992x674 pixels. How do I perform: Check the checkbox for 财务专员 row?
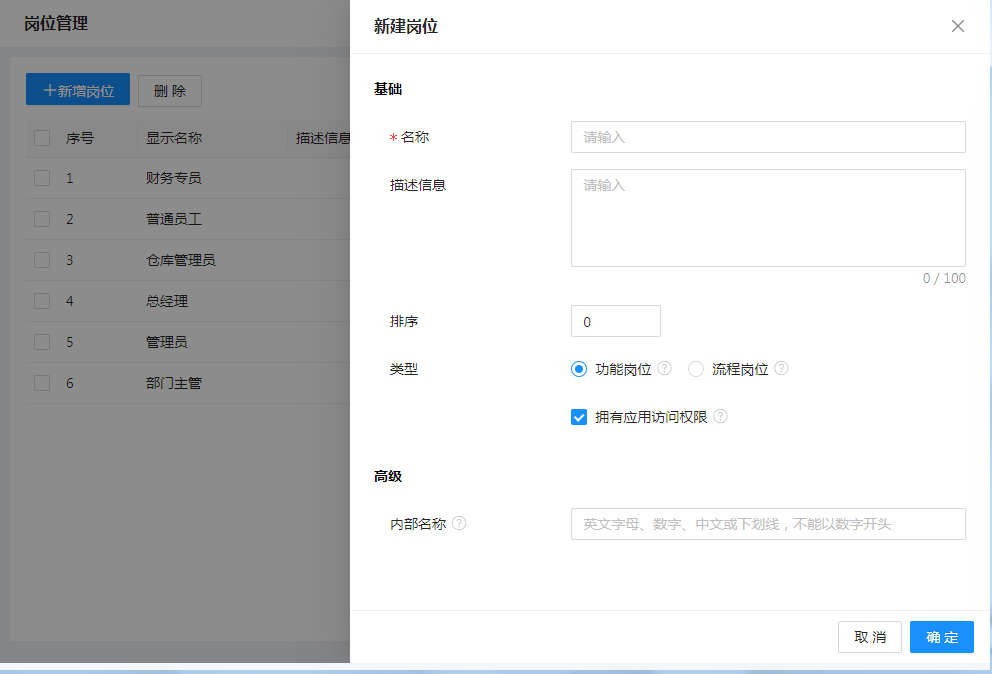click(42, 178)
